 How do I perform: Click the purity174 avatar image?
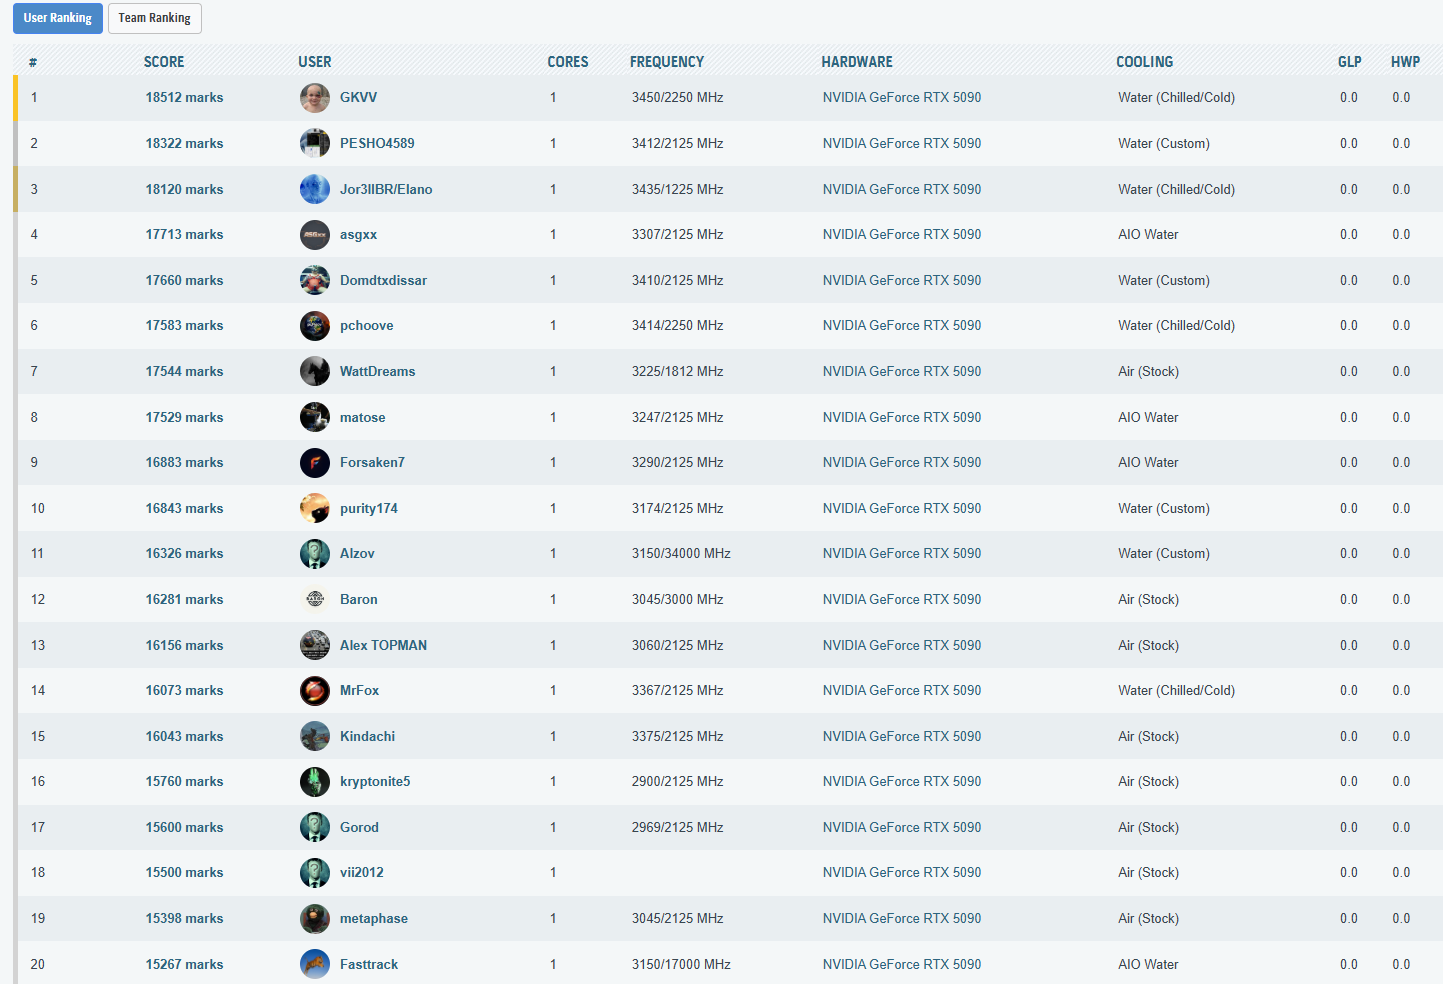(x=314, y=508)
